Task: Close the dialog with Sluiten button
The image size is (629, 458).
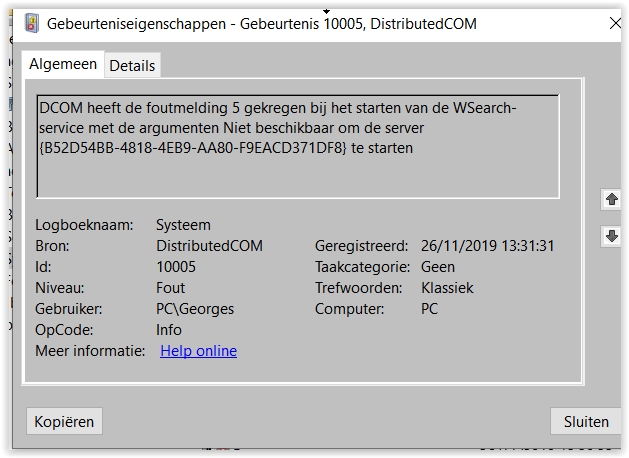Action: click(585, 421)
